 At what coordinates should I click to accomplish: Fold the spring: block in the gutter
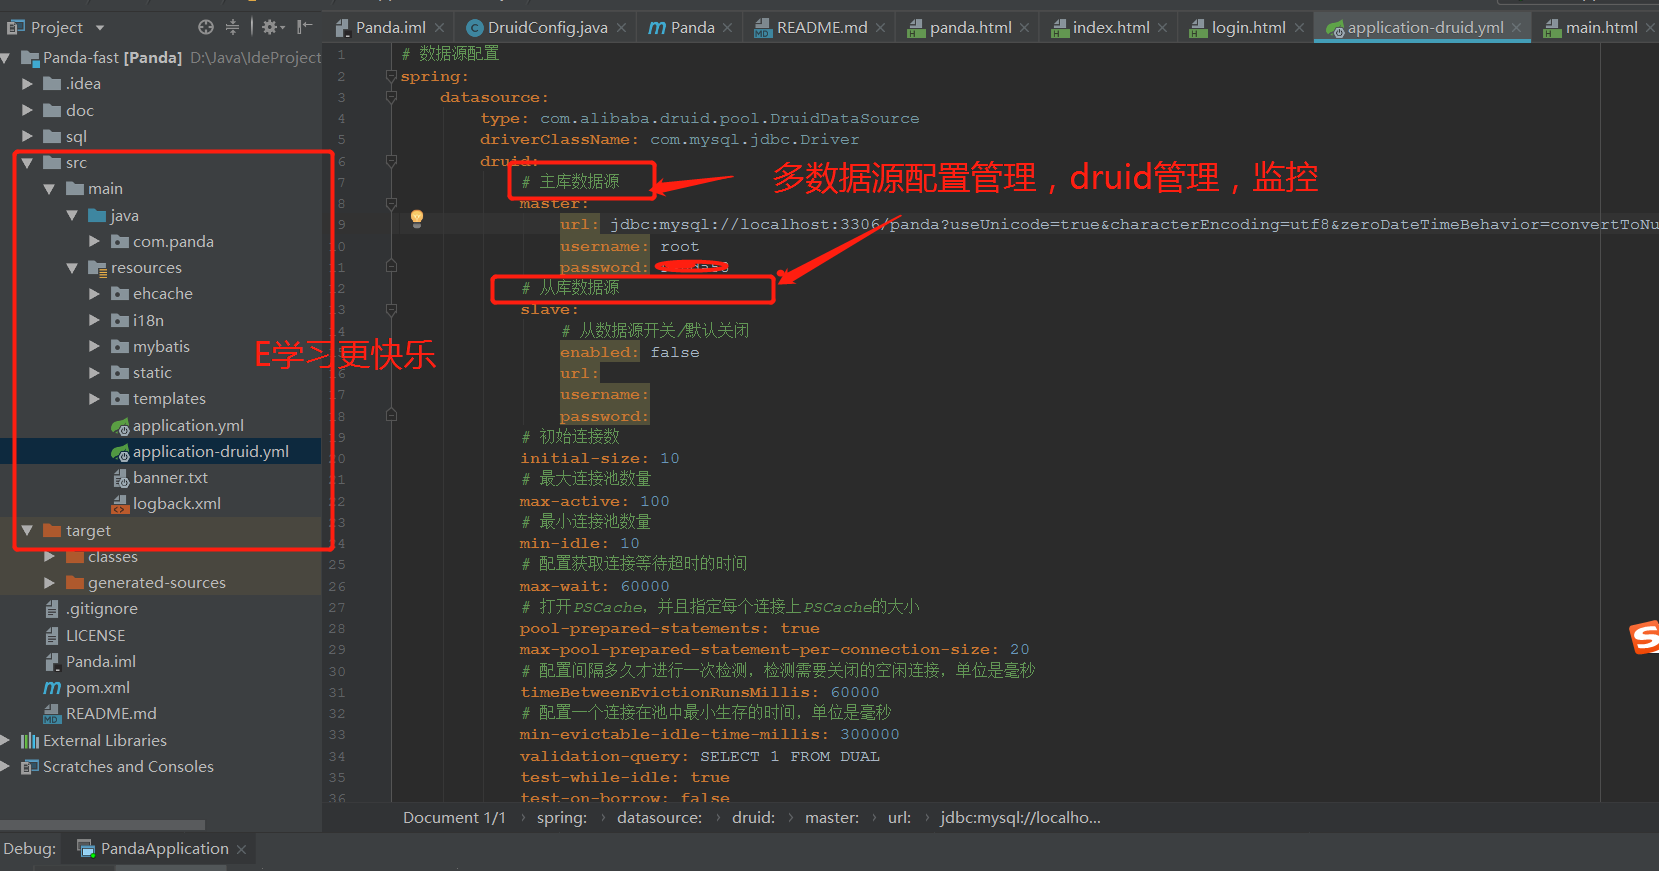391,76
